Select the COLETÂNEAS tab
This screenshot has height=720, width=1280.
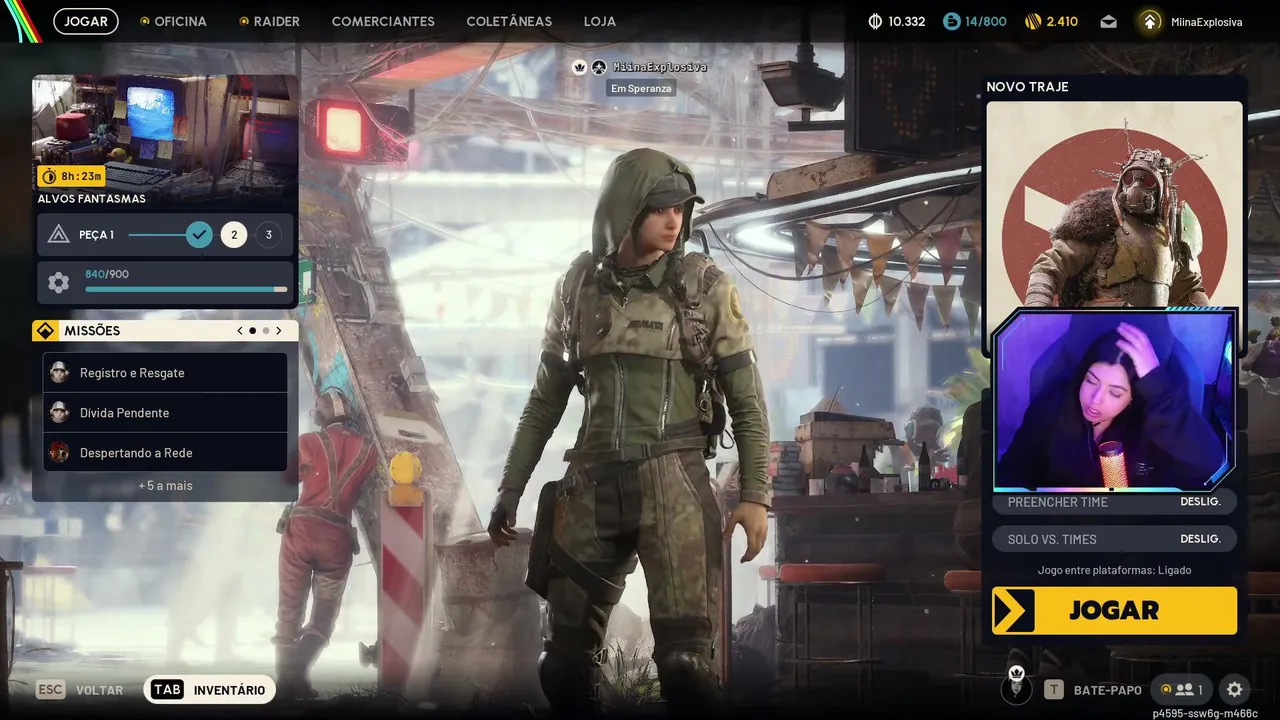point(509,21)
